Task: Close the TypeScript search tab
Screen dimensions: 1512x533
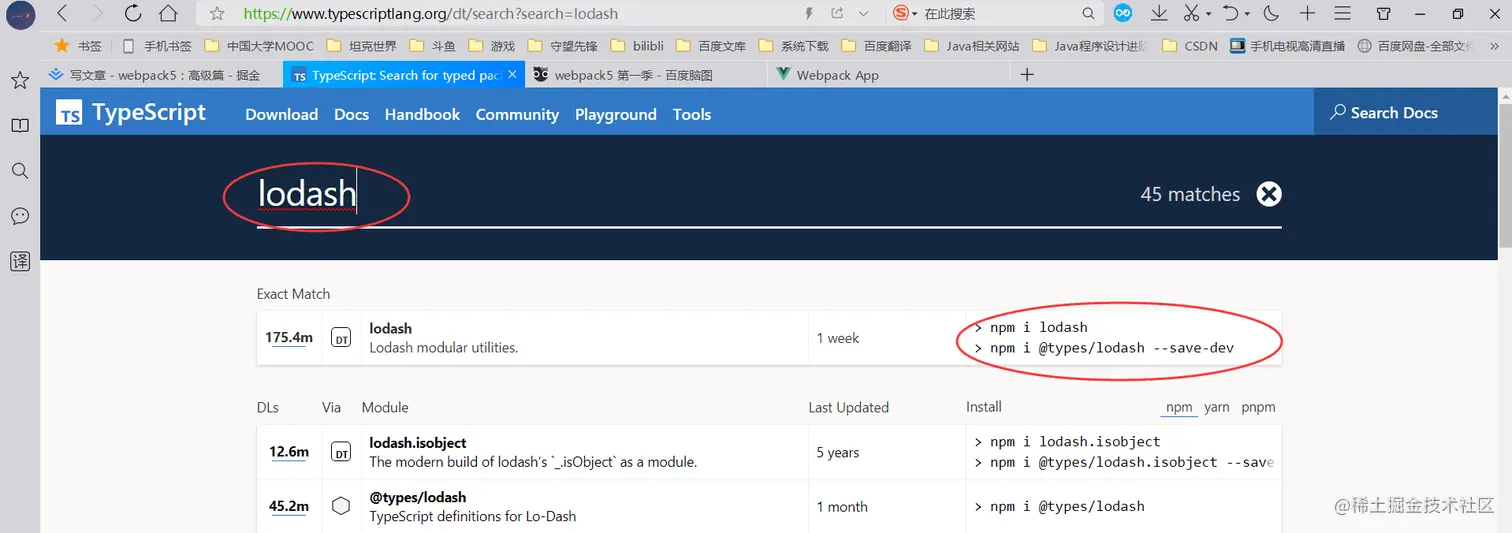Action: pyautogui.click(x=513, y=75)
